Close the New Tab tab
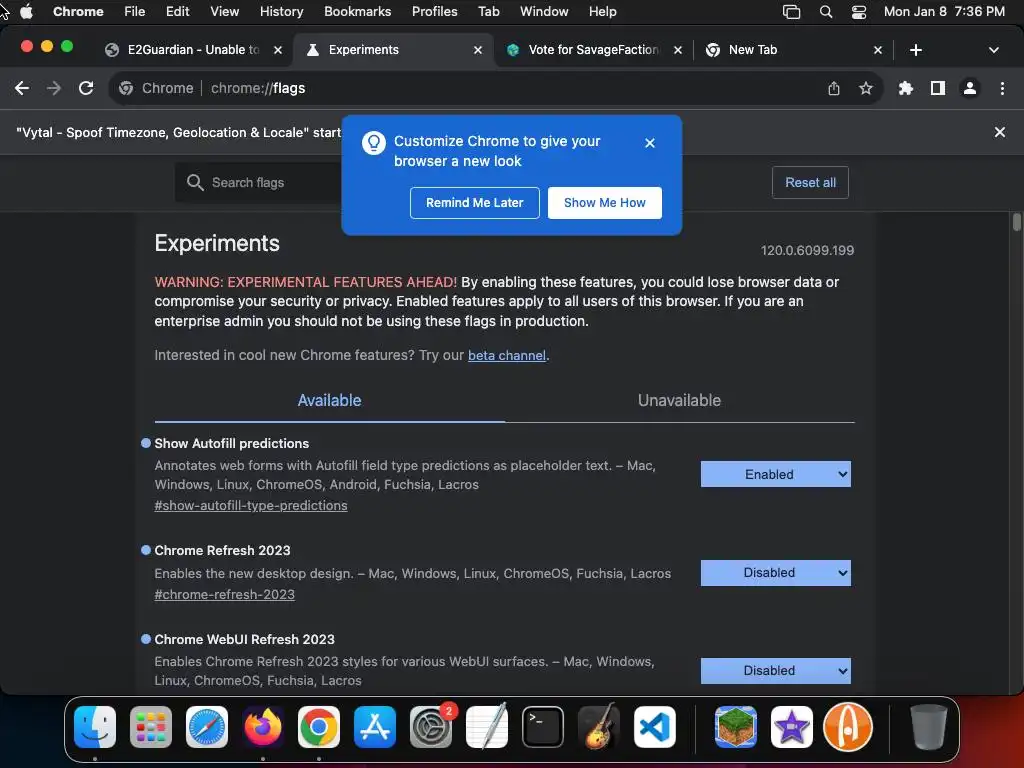Screen dimensions: 1024x768 pos(878,50)
